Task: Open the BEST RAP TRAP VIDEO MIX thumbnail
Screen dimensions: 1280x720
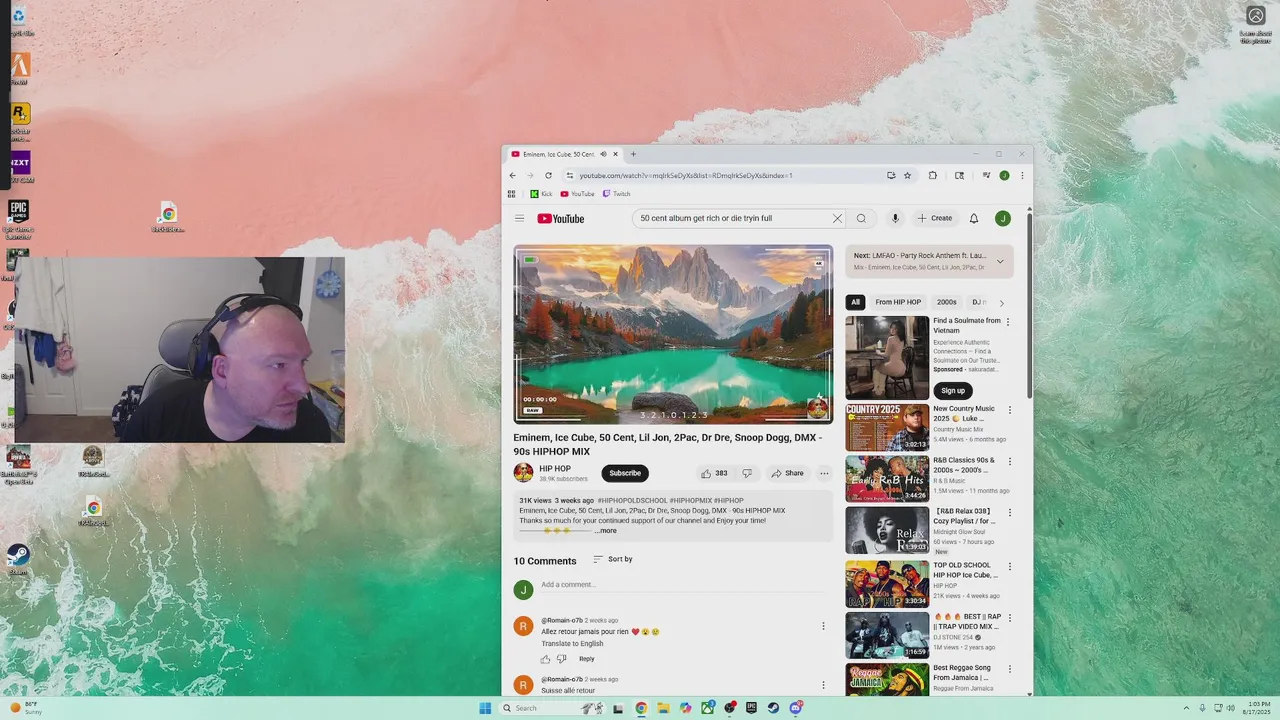Action: [887, 635]
